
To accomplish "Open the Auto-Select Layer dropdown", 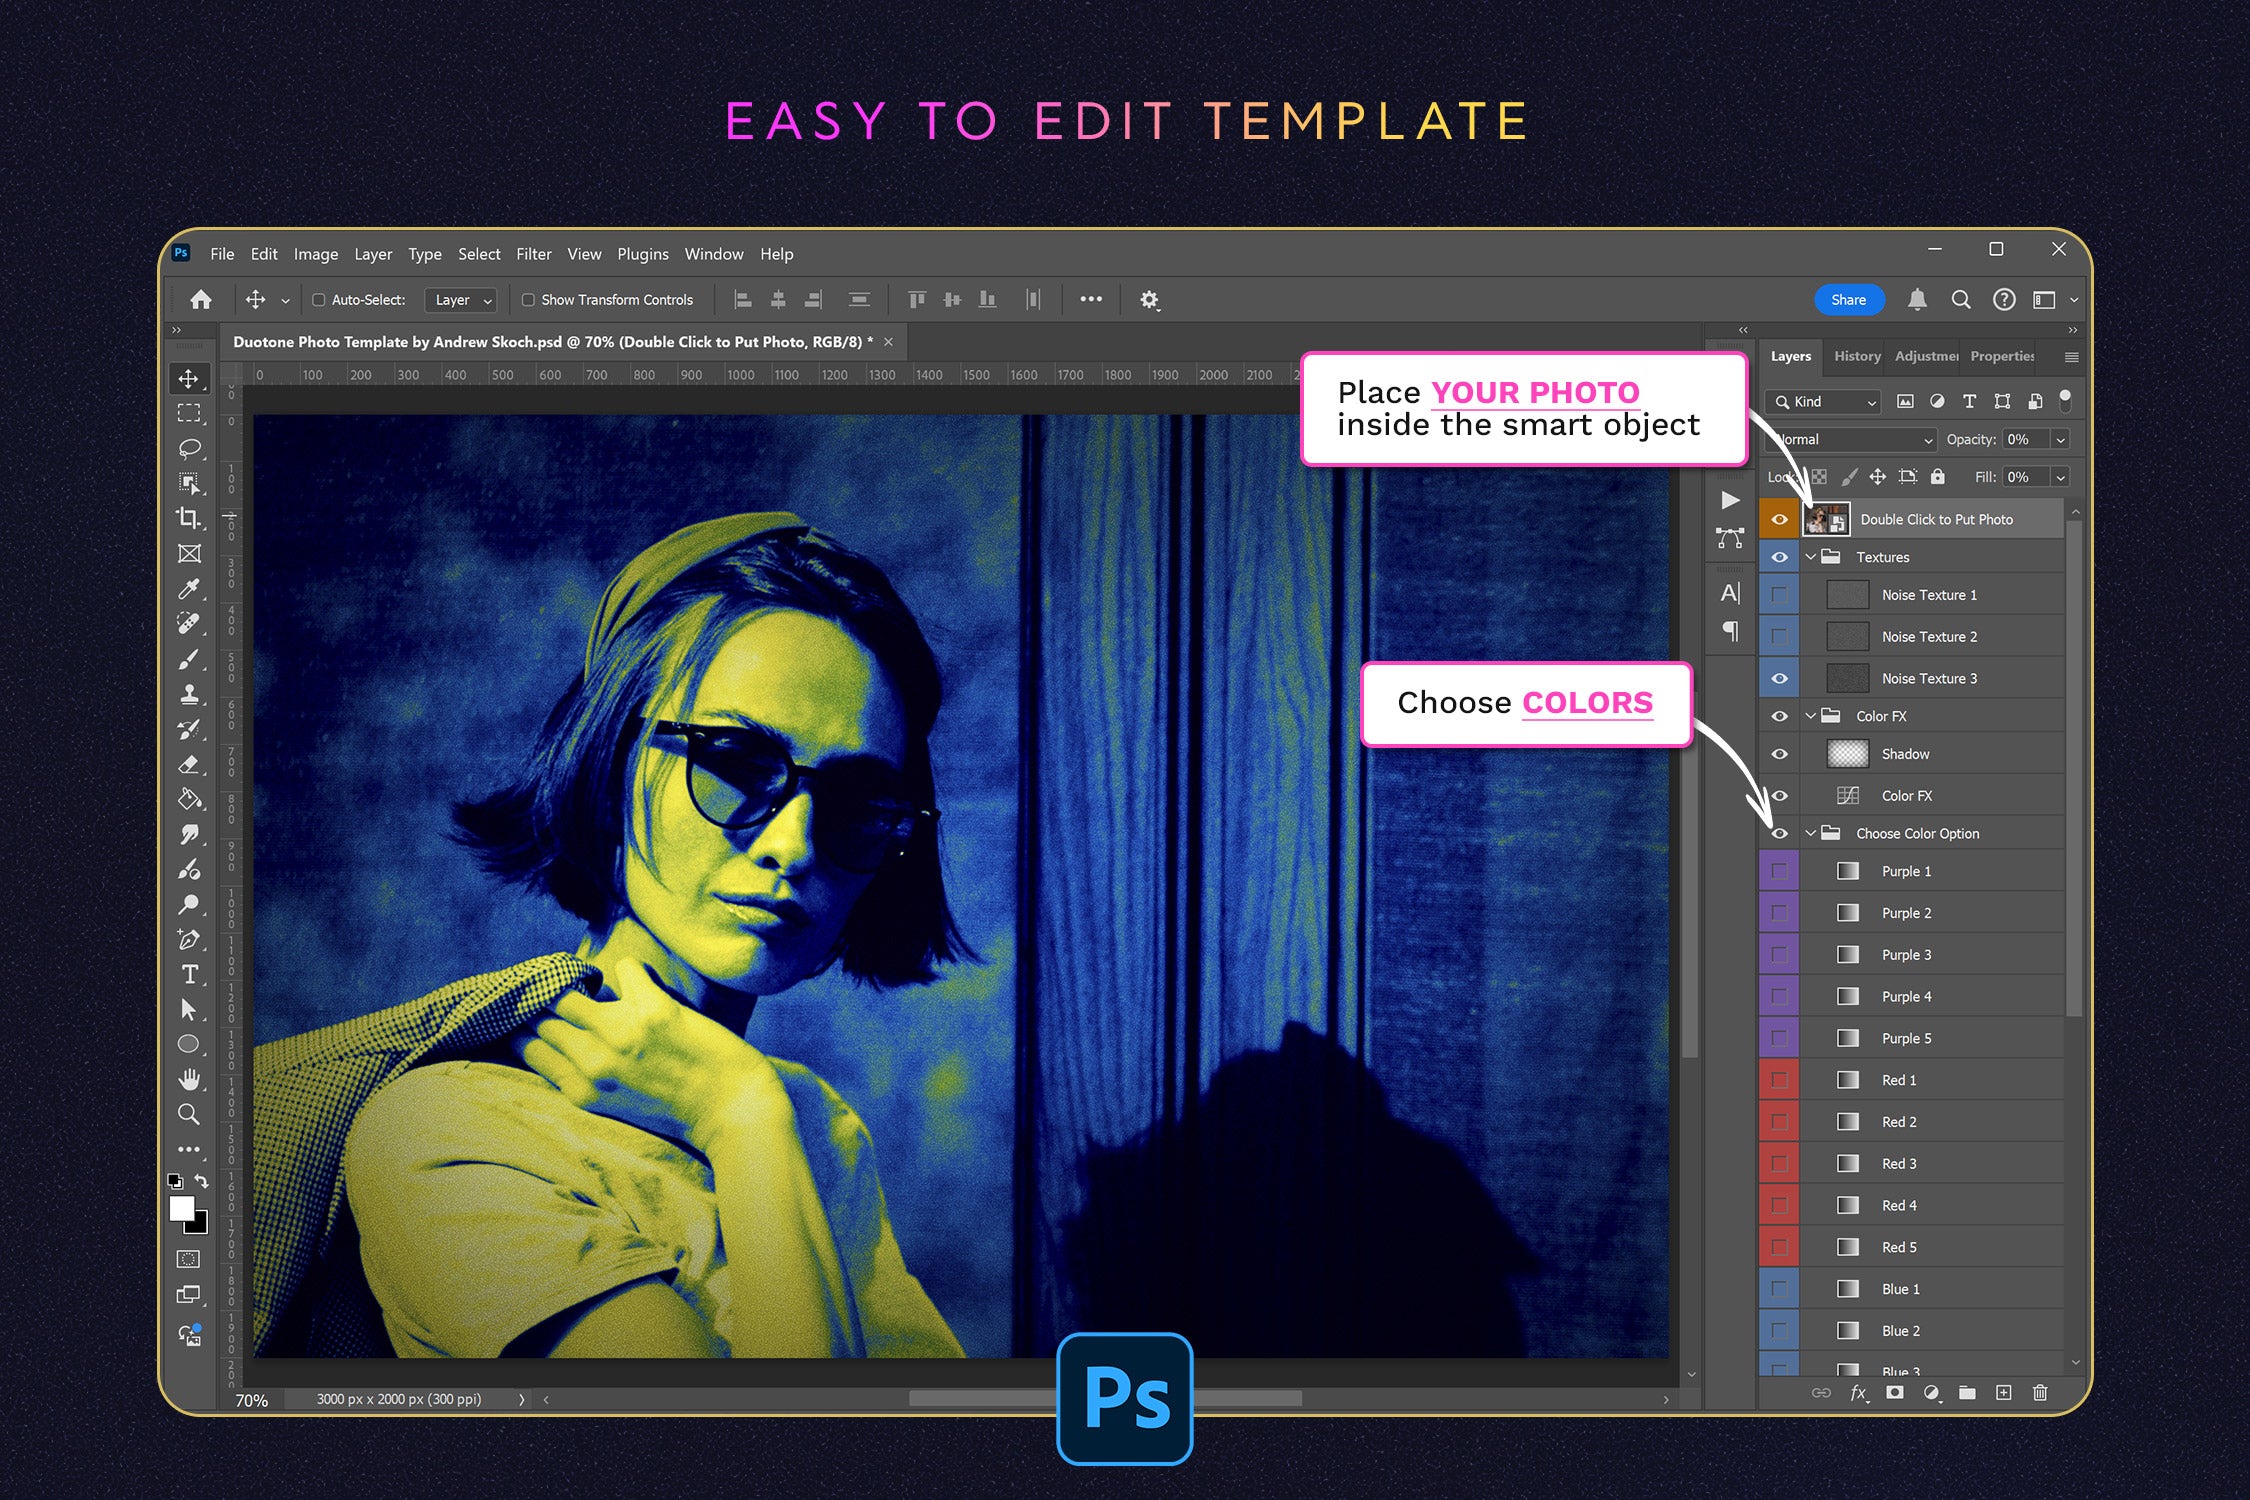I will tap(461, 300).
